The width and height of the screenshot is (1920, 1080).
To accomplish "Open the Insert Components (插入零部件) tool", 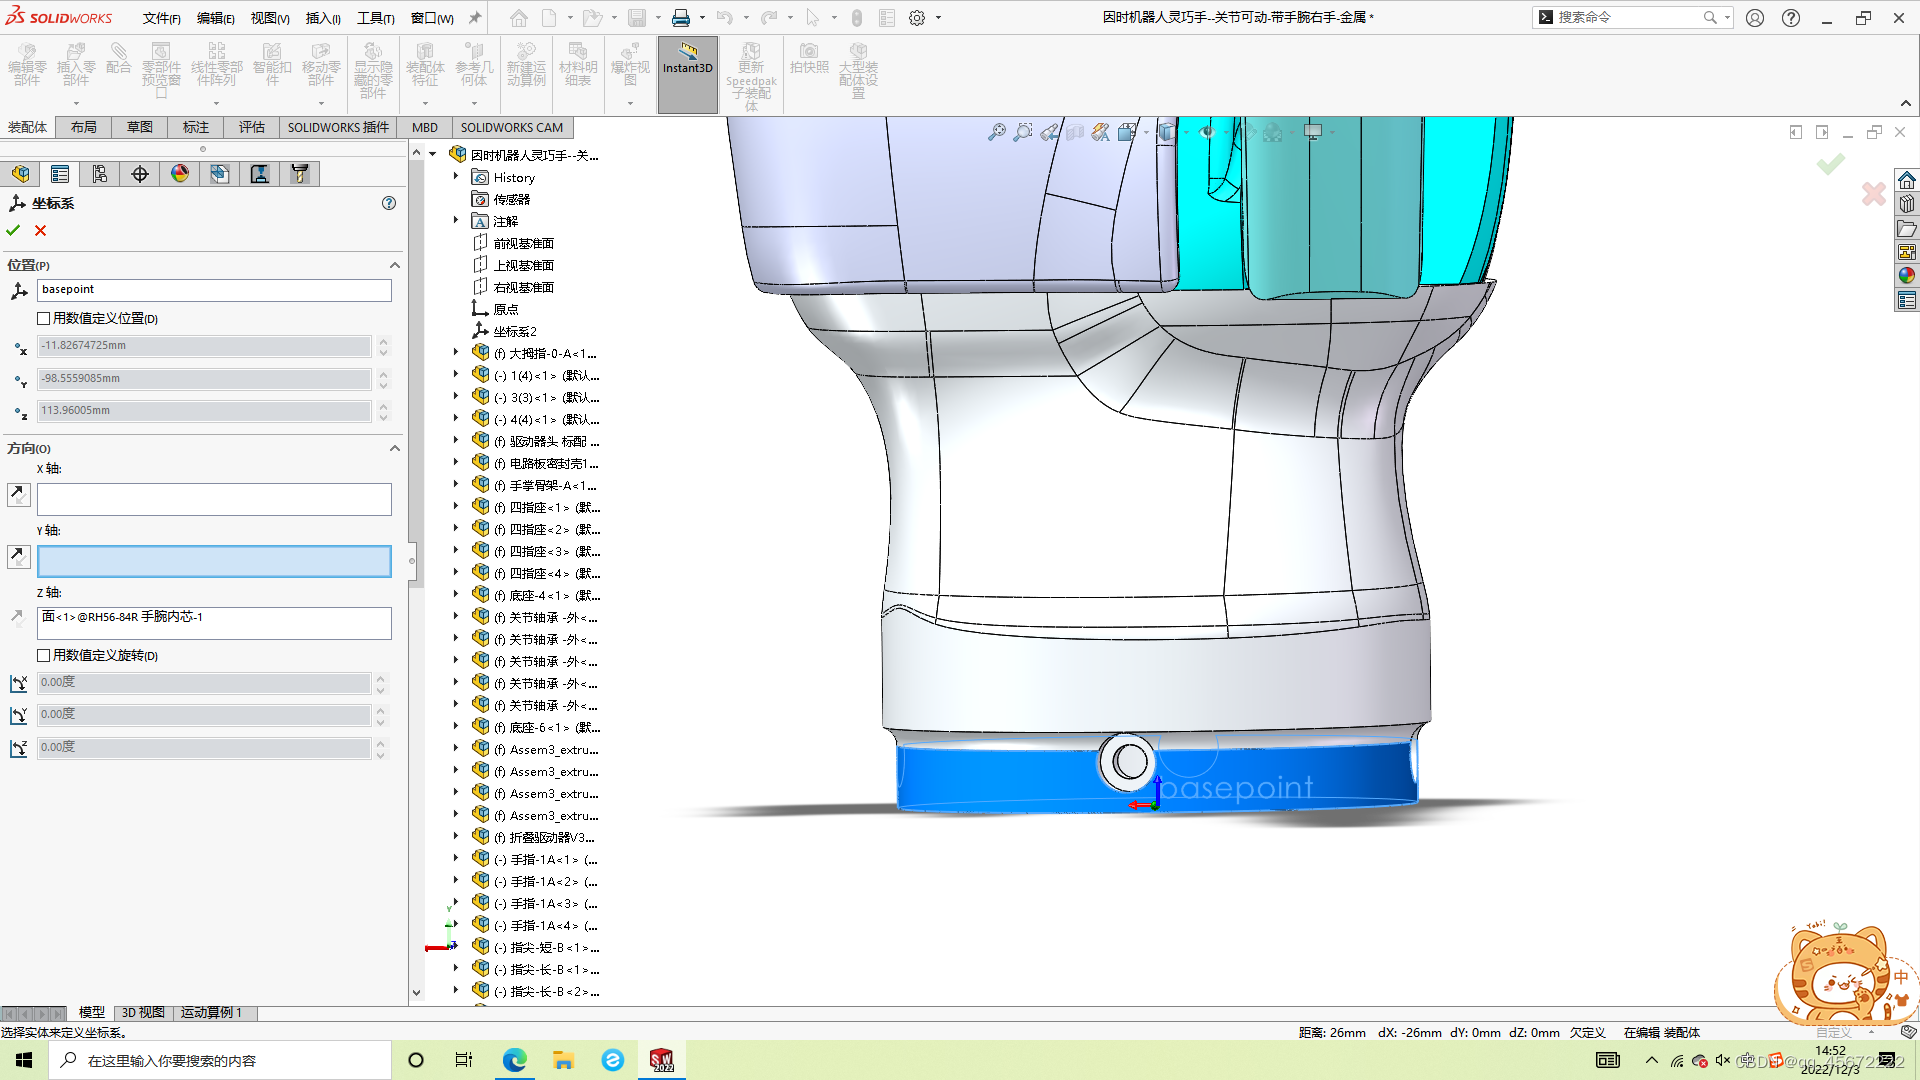I will pos(75,60).
